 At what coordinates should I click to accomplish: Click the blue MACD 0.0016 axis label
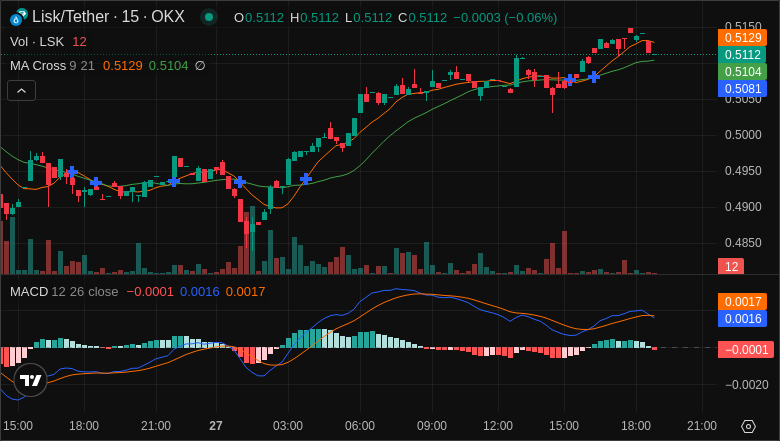[x=742, y=319]
